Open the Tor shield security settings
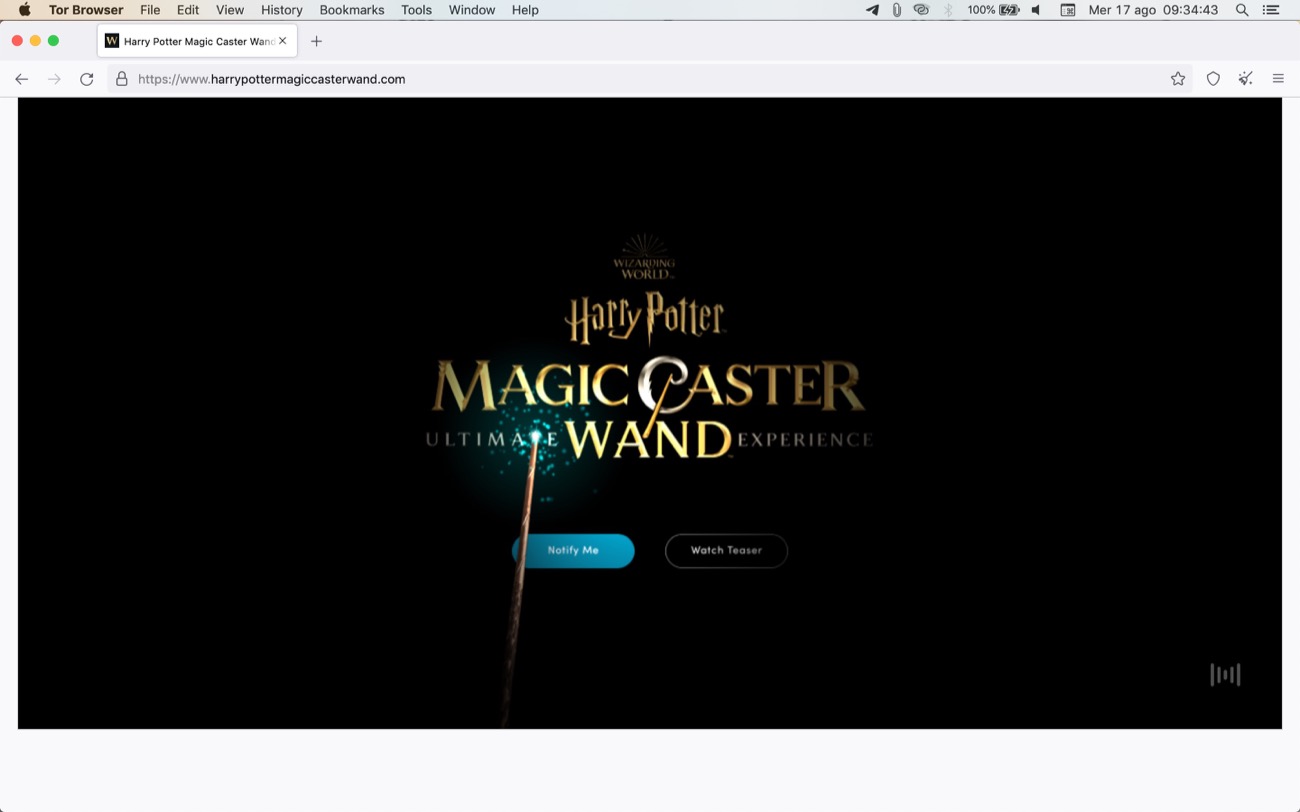Screen dimensions: 1300x812 click(x=1213, y=79)
